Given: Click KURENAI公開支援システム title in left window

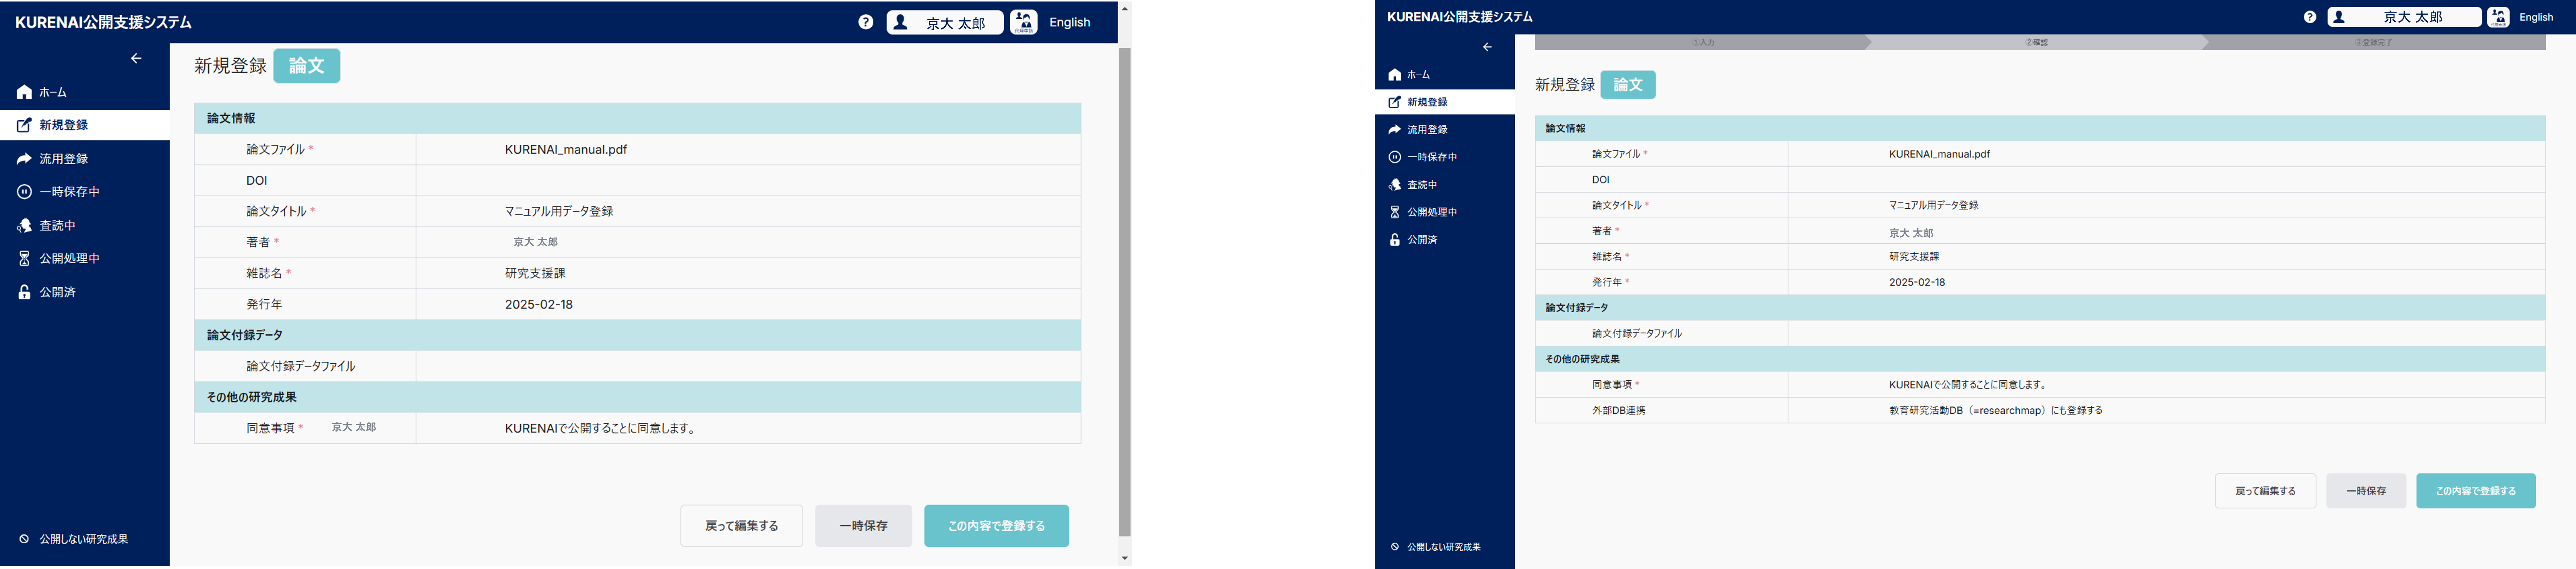Looking at the screenshot, I should pyautogui.click(x=103, y=22).
